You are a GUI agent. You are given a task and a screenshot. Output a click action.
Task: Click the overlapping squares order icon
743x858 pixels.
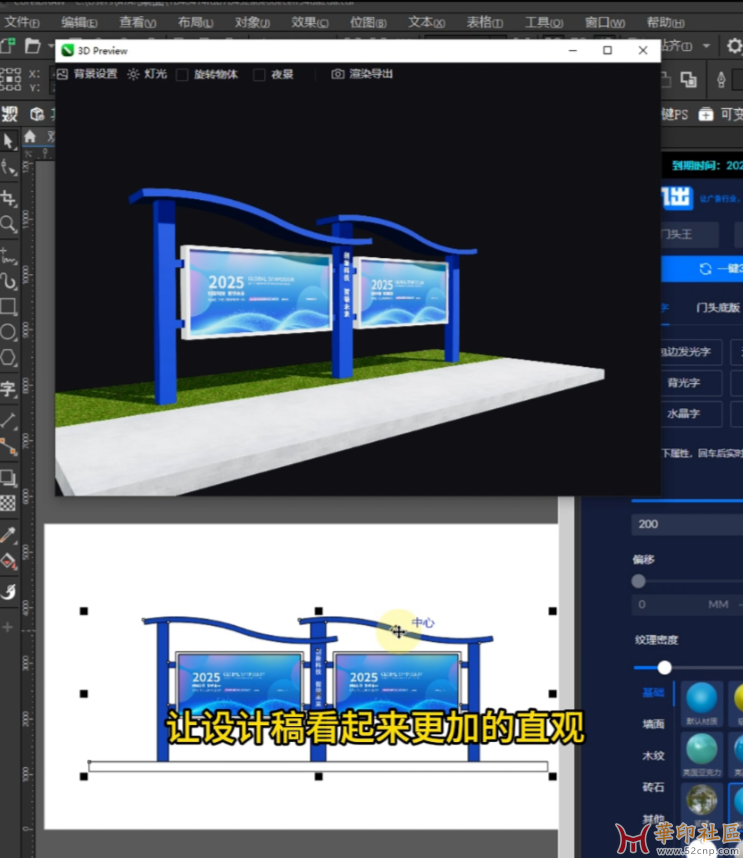[x=688, y=80]
